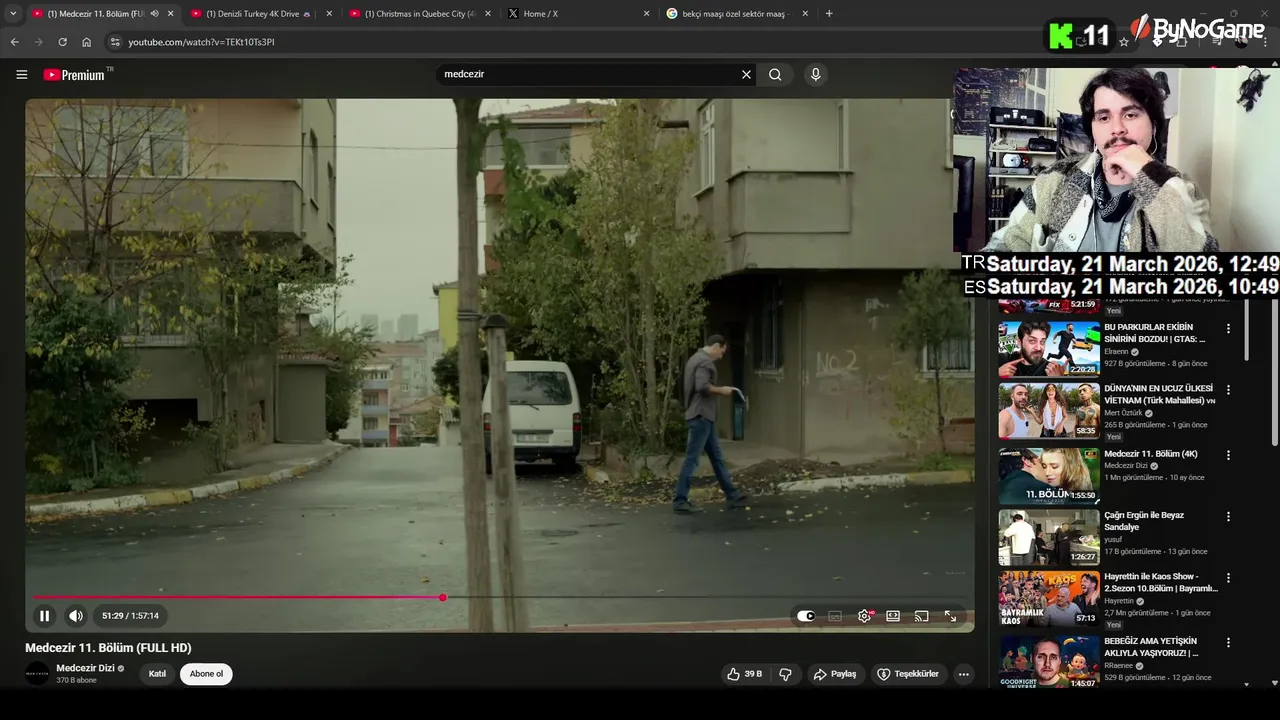
Task: Close the Christmas in Quebec City tab
Action: pos(488,14)
